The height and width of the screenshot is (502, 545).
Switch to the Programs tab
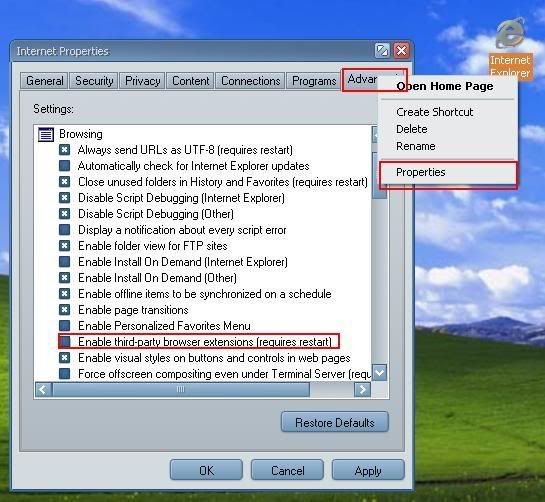[x=314, y=81]
